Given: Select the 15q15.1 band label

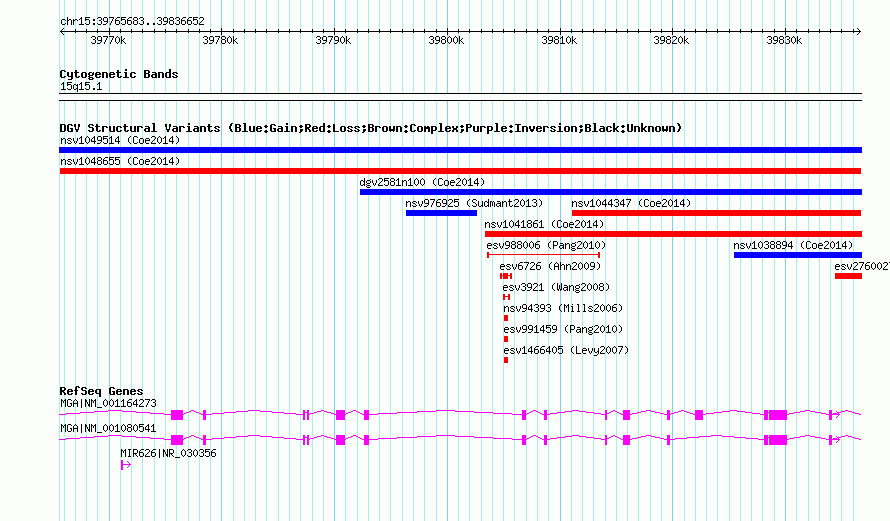Looking at the screenshot, I should (81, 86).
